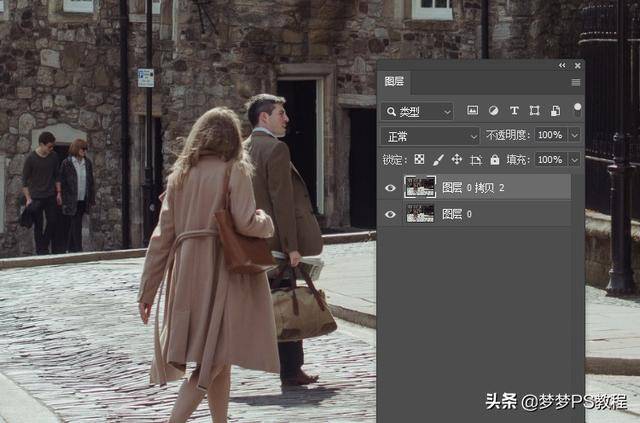Hide the 图层 0 拷贝 2 layer
The image size is (640, 423).
point(390,187)
